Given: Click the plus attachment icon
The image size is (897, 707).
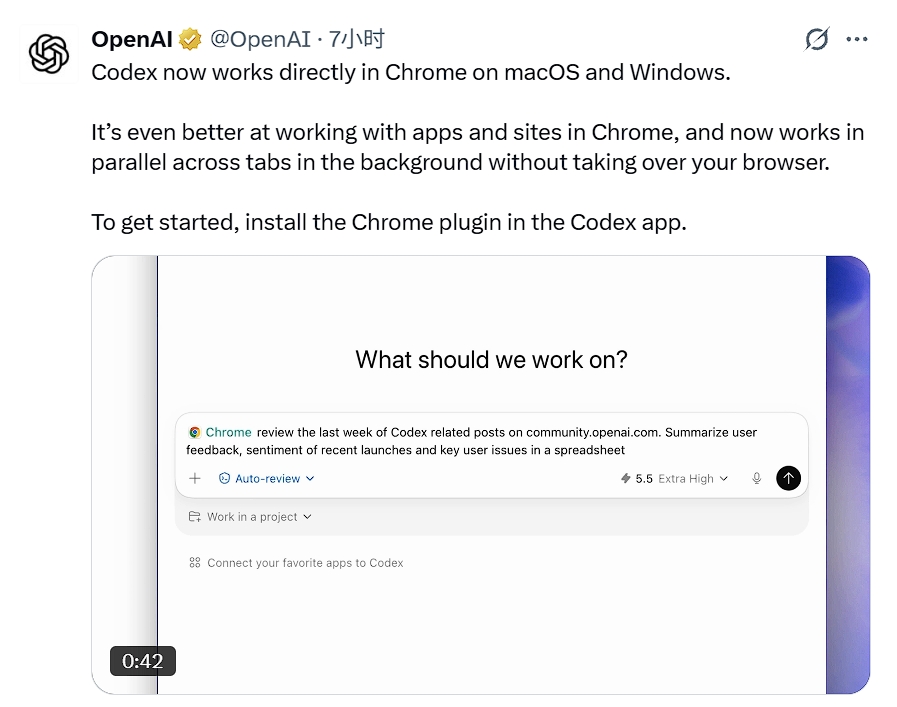Looking at the screenshot, I should (195, 478).
